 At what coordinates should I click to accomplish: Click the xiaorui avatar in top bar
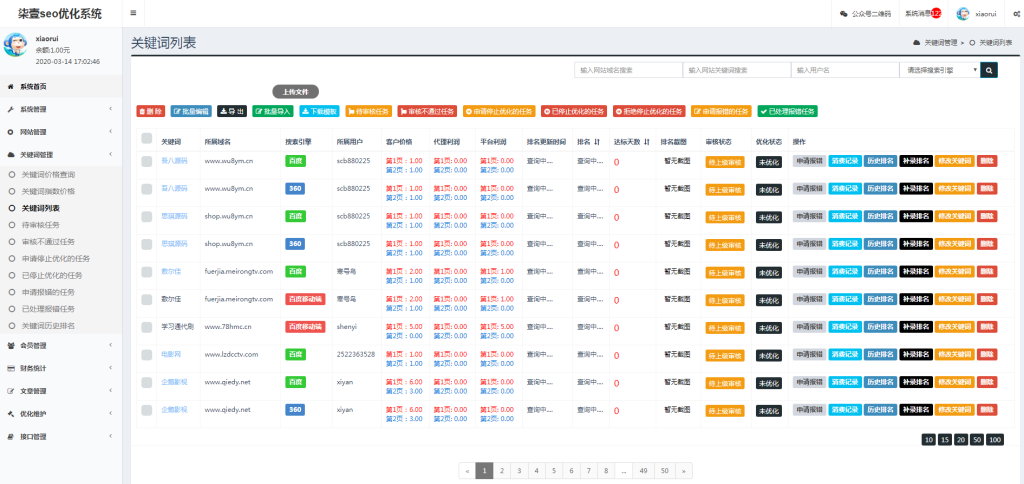pyautogui.click(x=964, y=14)
